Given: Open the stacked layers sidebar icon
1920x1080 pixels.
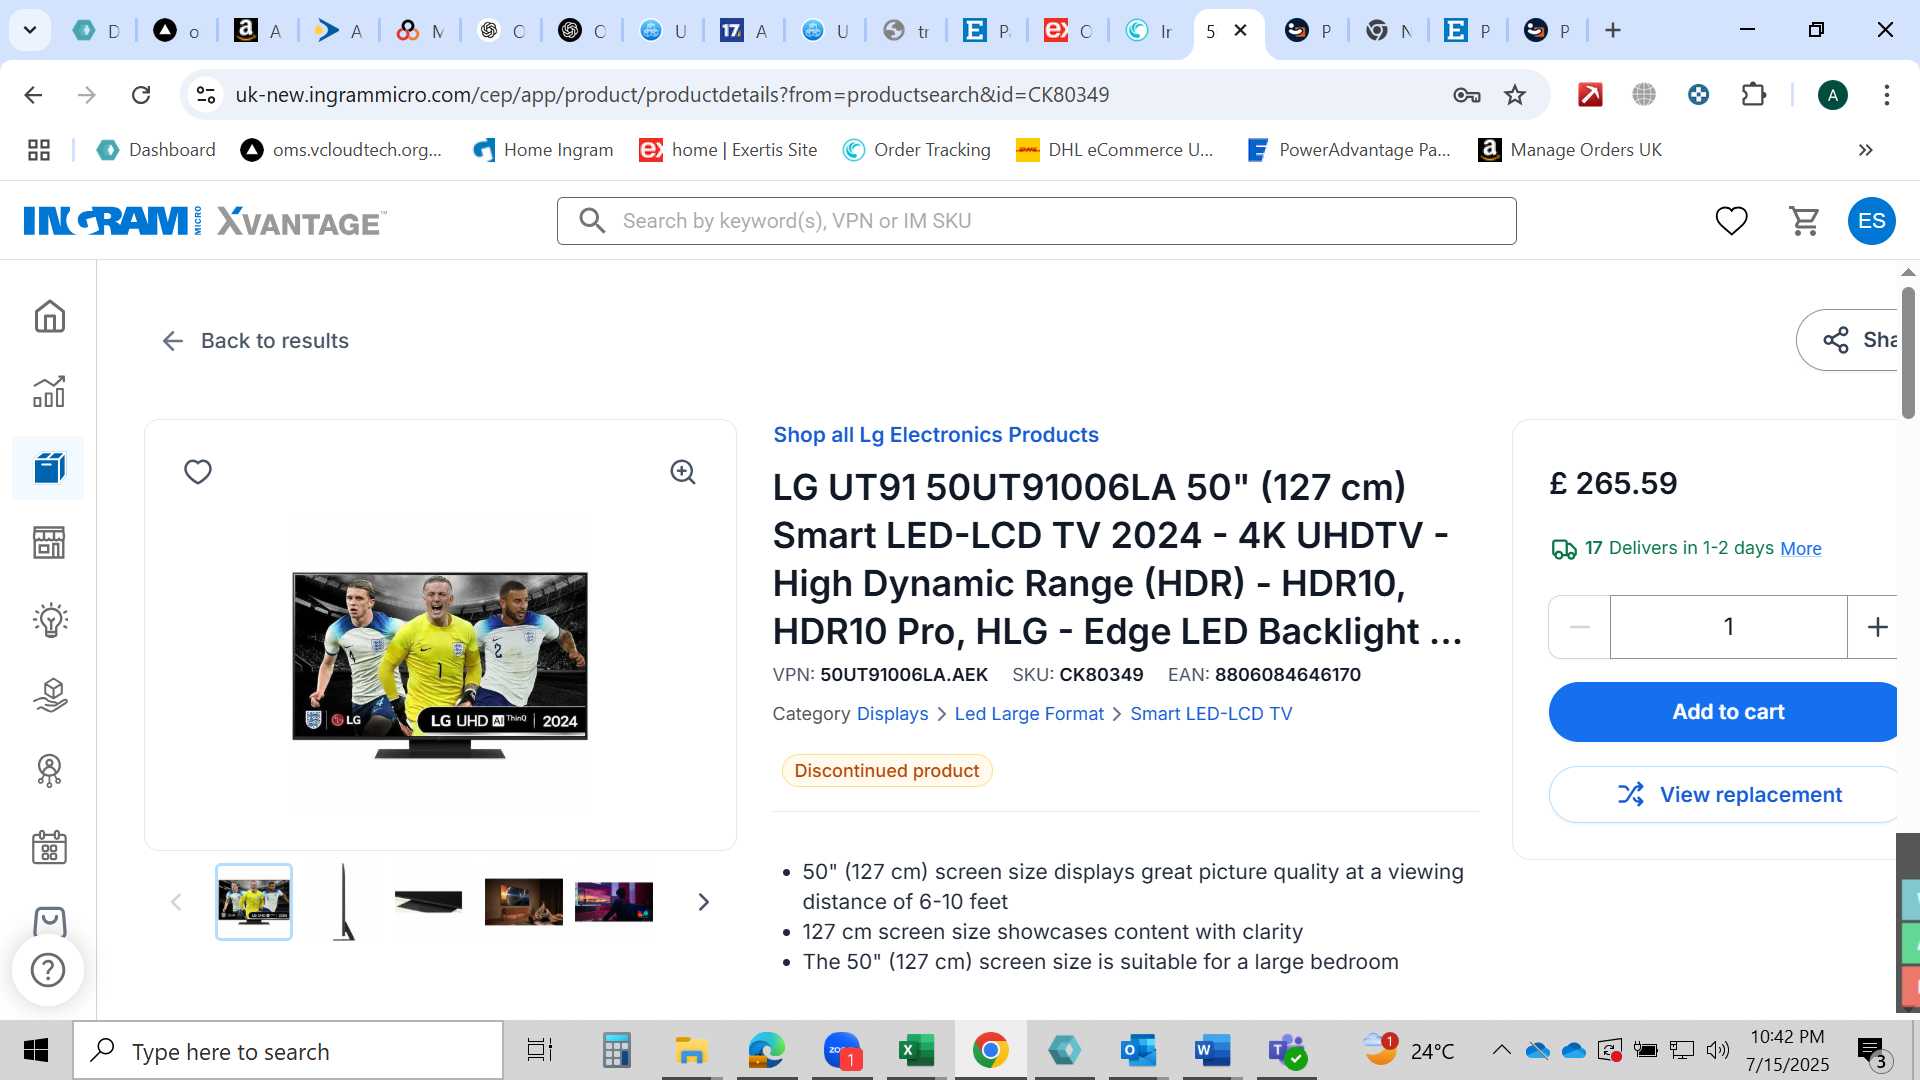Looking at the screenshot, I should click(x=49, y=695).
